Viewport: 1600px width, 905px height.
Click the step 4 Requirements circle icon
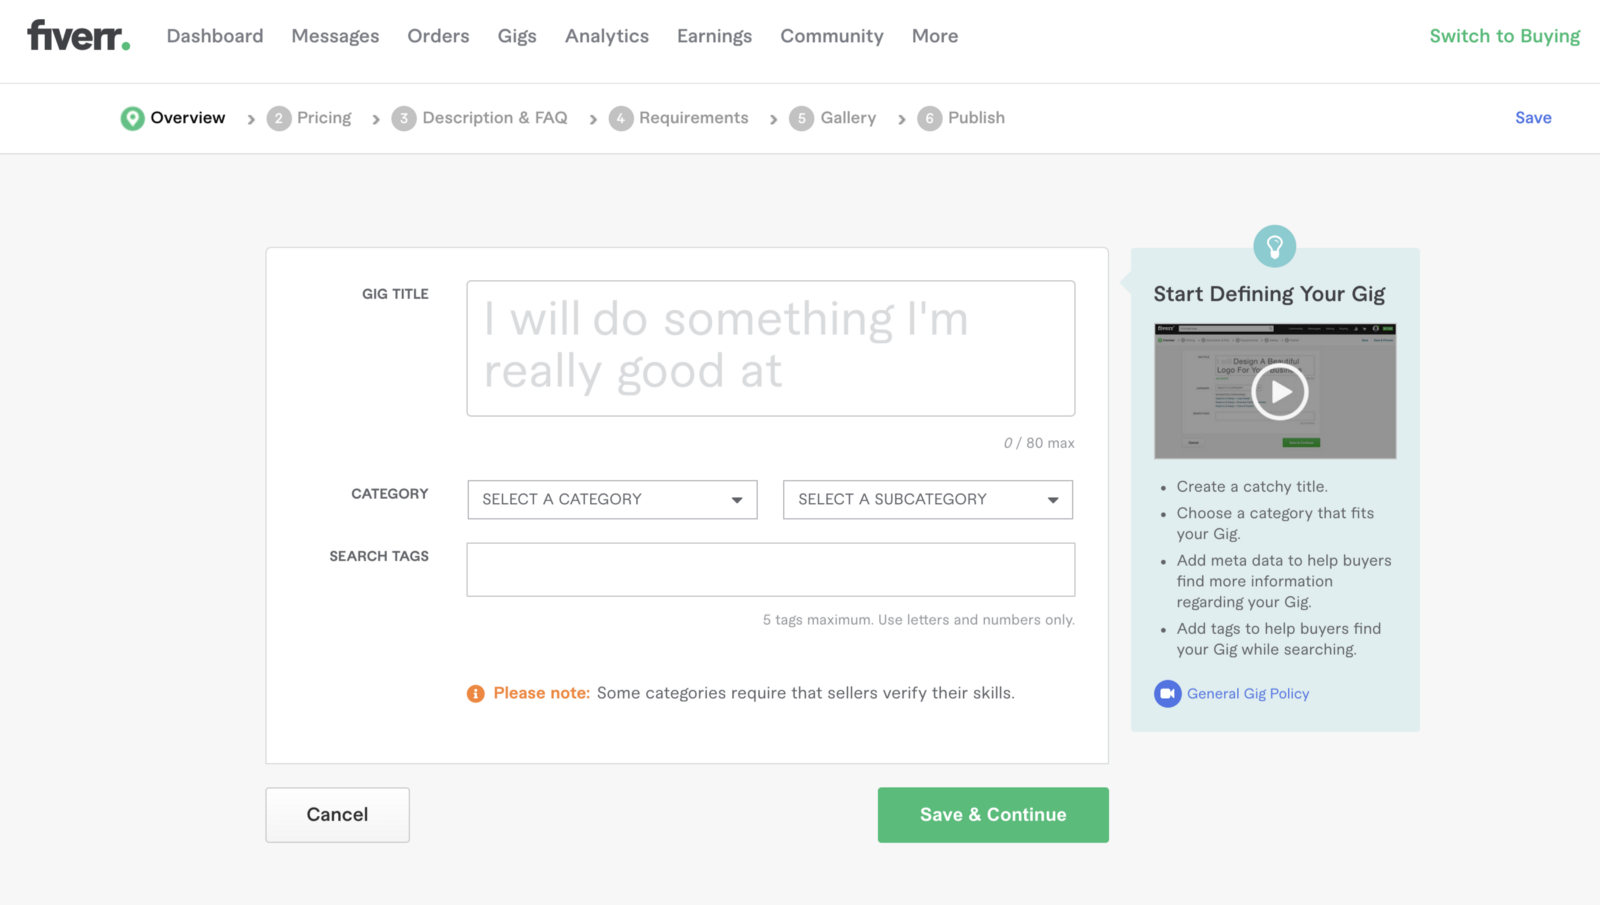[x=621, y=119]
